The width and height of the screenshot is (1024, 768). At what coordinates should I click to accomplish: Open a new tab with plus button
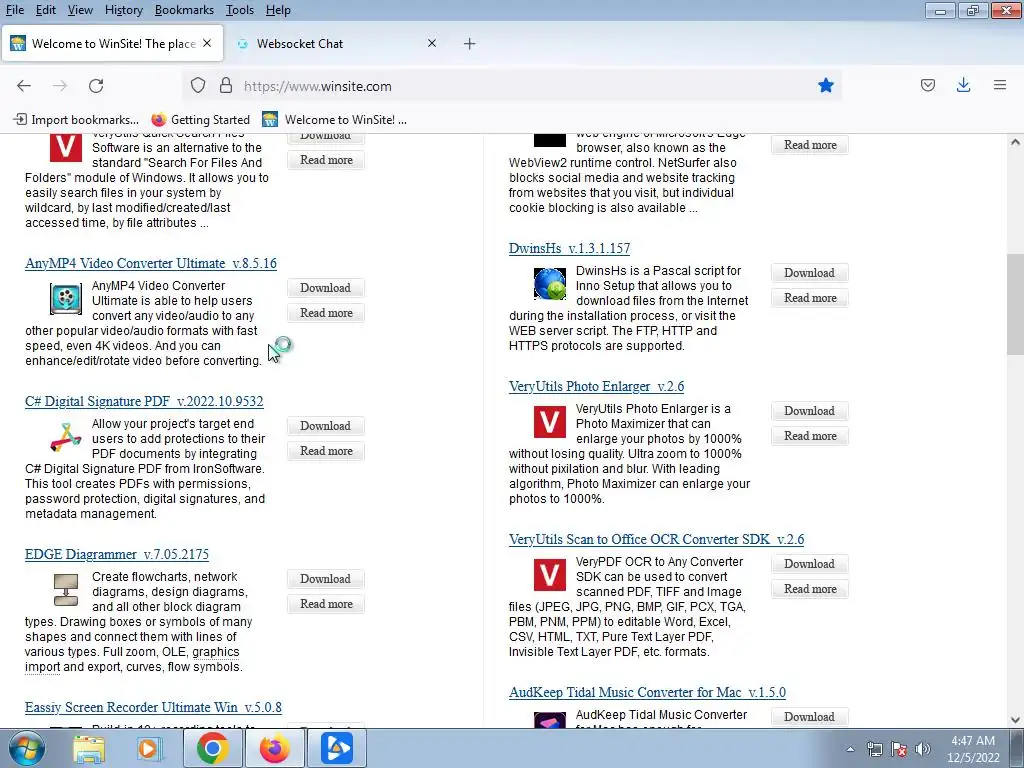pos(470,44)
